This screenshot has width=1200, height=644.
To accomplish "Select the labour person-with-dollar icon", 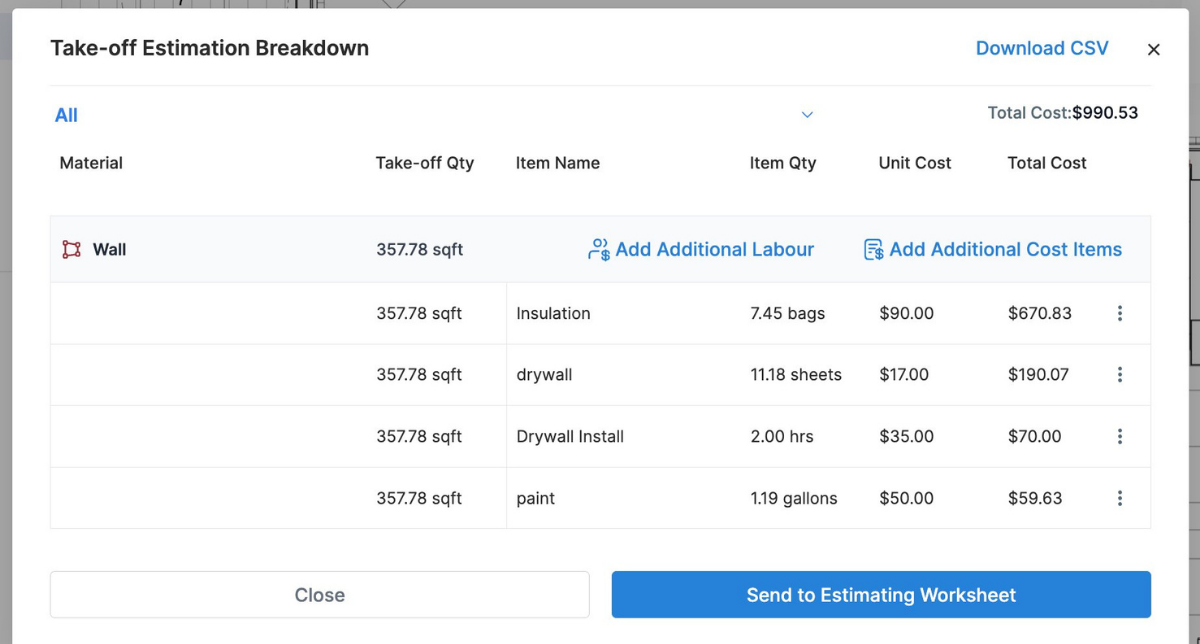I will (x=598, y=249).
